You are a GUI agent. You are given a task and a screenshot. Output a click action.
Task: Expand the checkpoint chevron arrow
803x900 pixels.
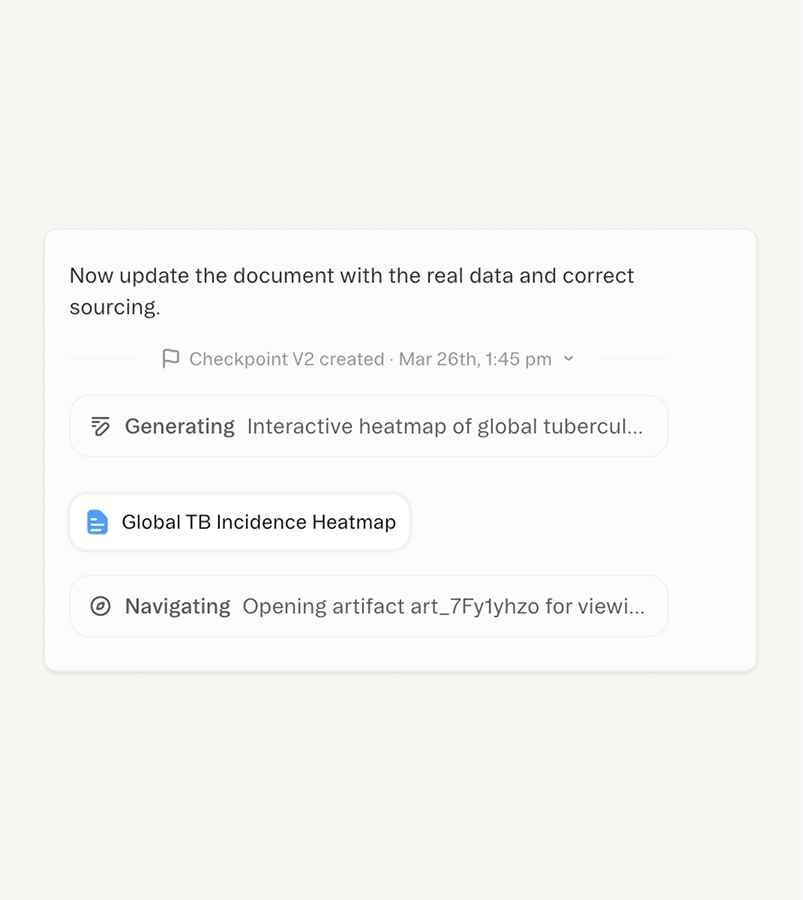click(x=568, y=359)
